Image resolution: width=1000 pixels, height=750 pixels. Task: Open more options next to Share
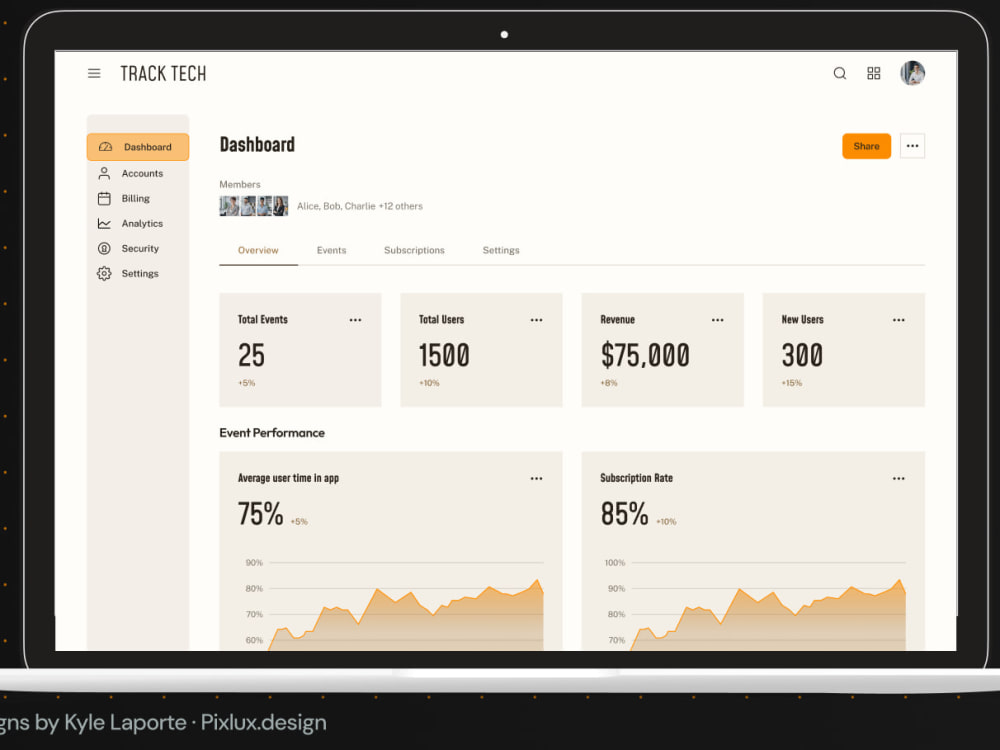point(912,146)
